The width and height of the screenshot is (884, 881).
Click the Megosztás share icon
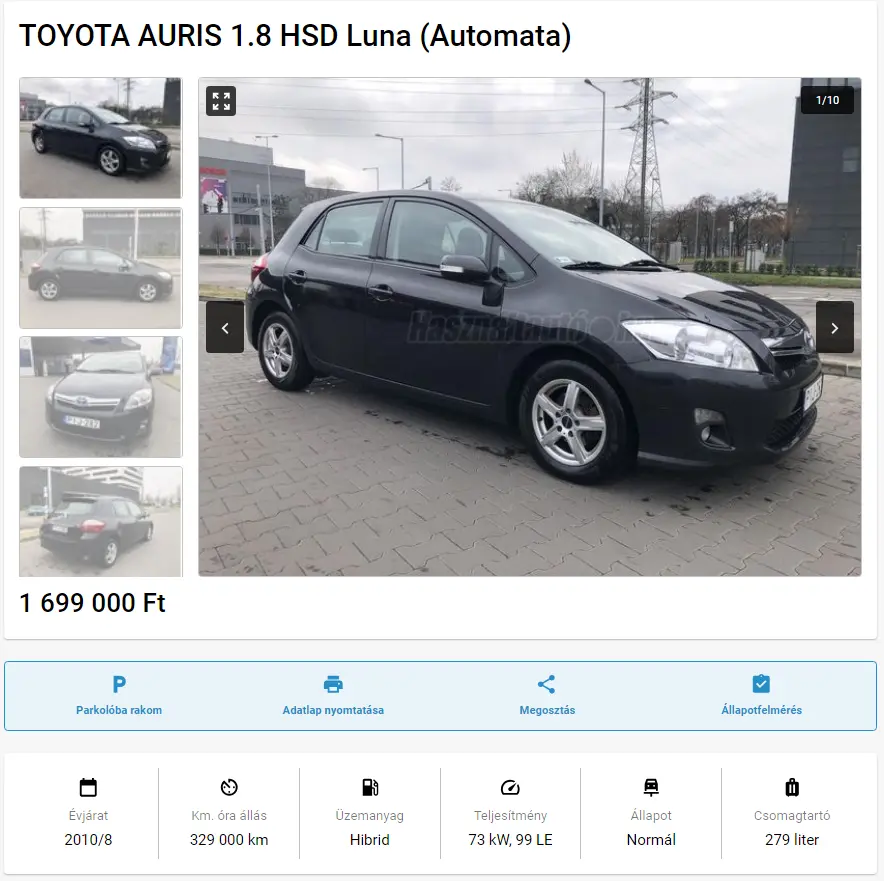click(547, 684)
